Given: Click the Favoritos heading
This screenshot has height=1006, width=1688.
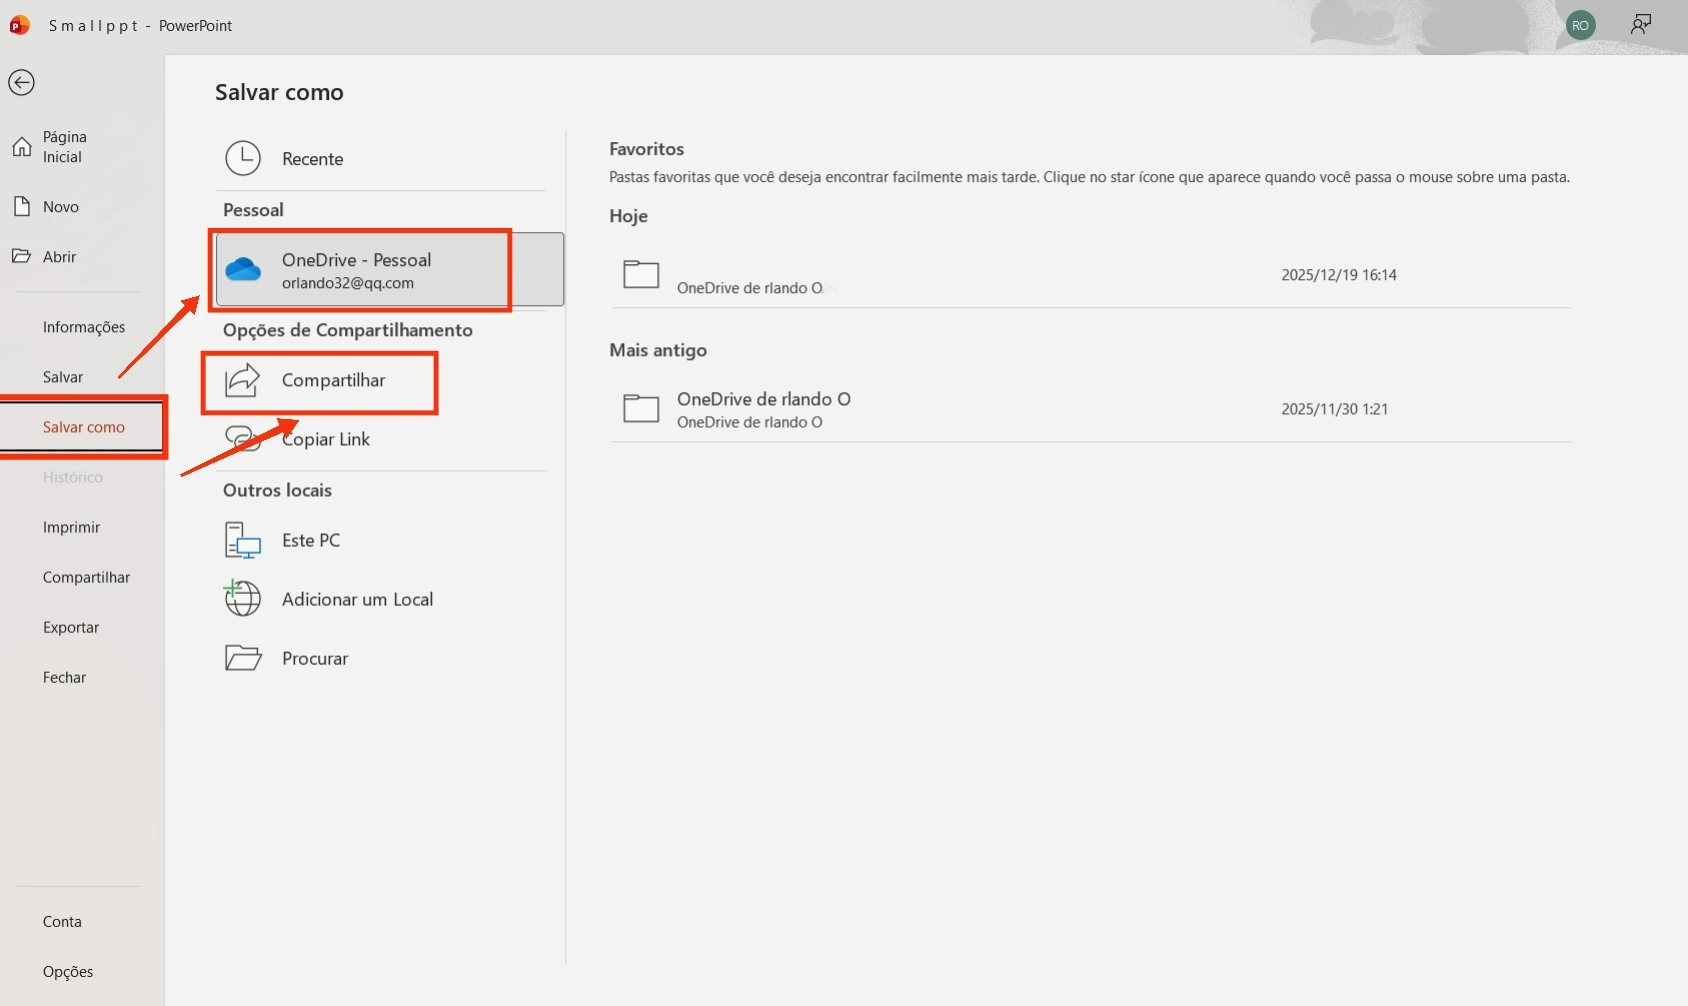Looking at the screenshot, I should pos(647,149).
